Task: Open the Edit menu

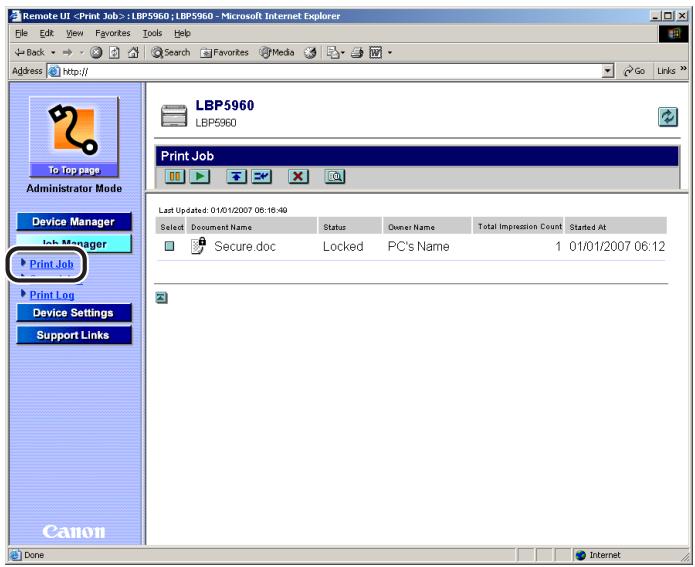Action: point(47,33)
